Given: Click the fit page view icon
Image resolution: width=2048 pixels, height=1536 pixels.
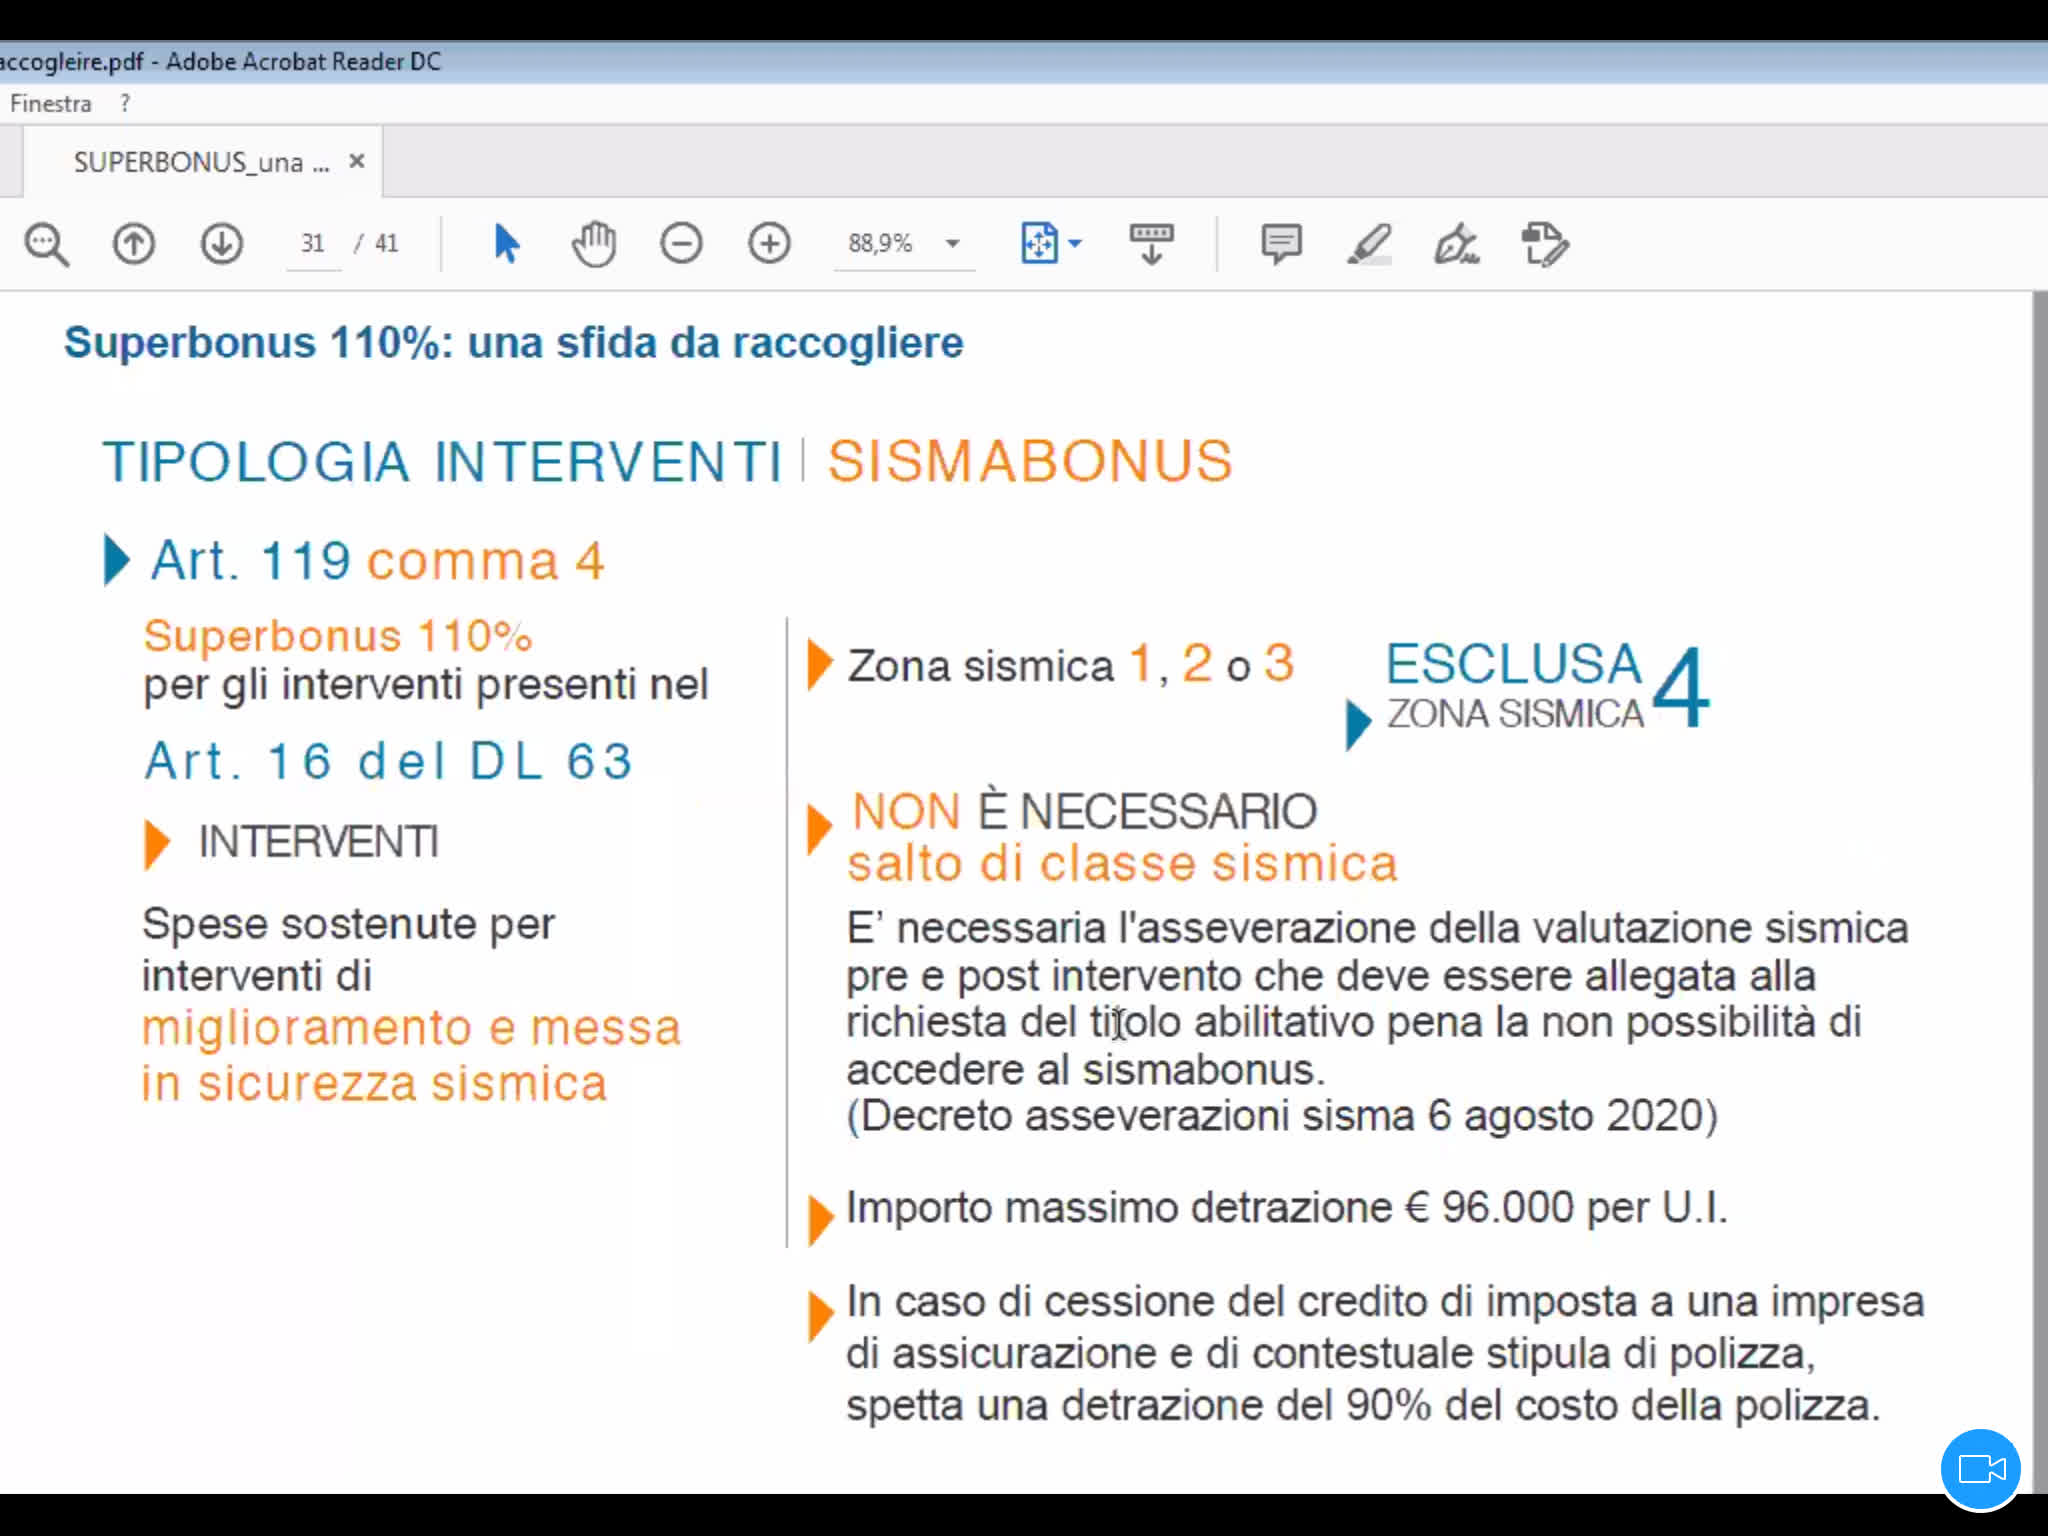Looking at the screenshot, I should tap(1039, 243).
